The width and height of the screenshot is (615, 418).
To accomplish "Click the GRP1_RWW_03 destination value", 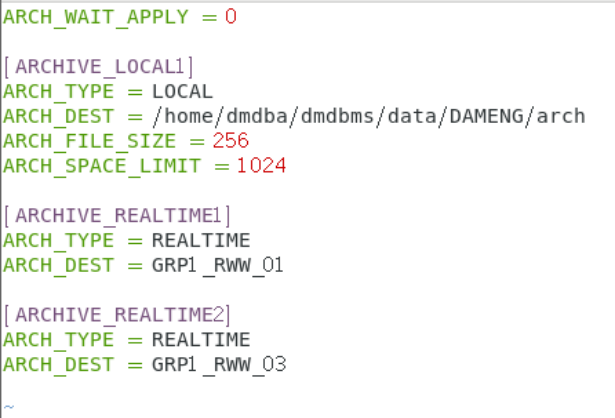I will point(219,365).
